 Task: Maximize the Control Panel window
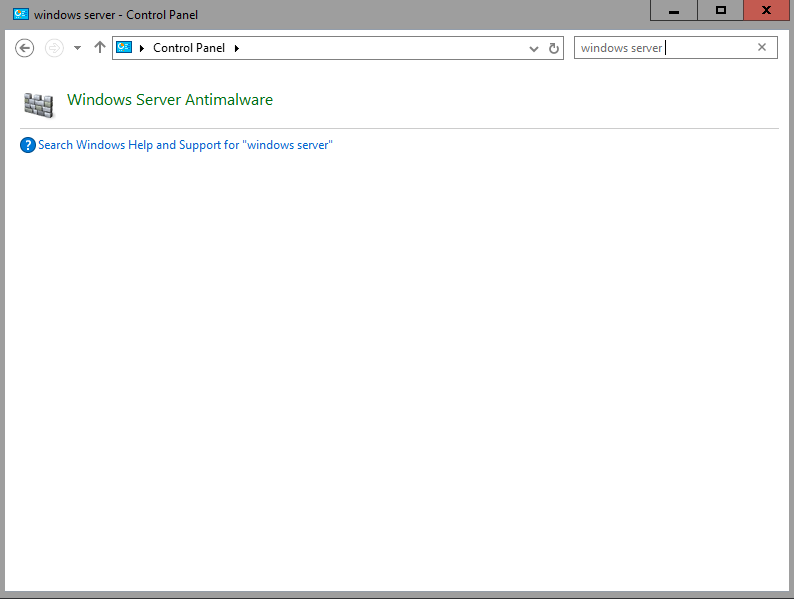pos(721,11)
